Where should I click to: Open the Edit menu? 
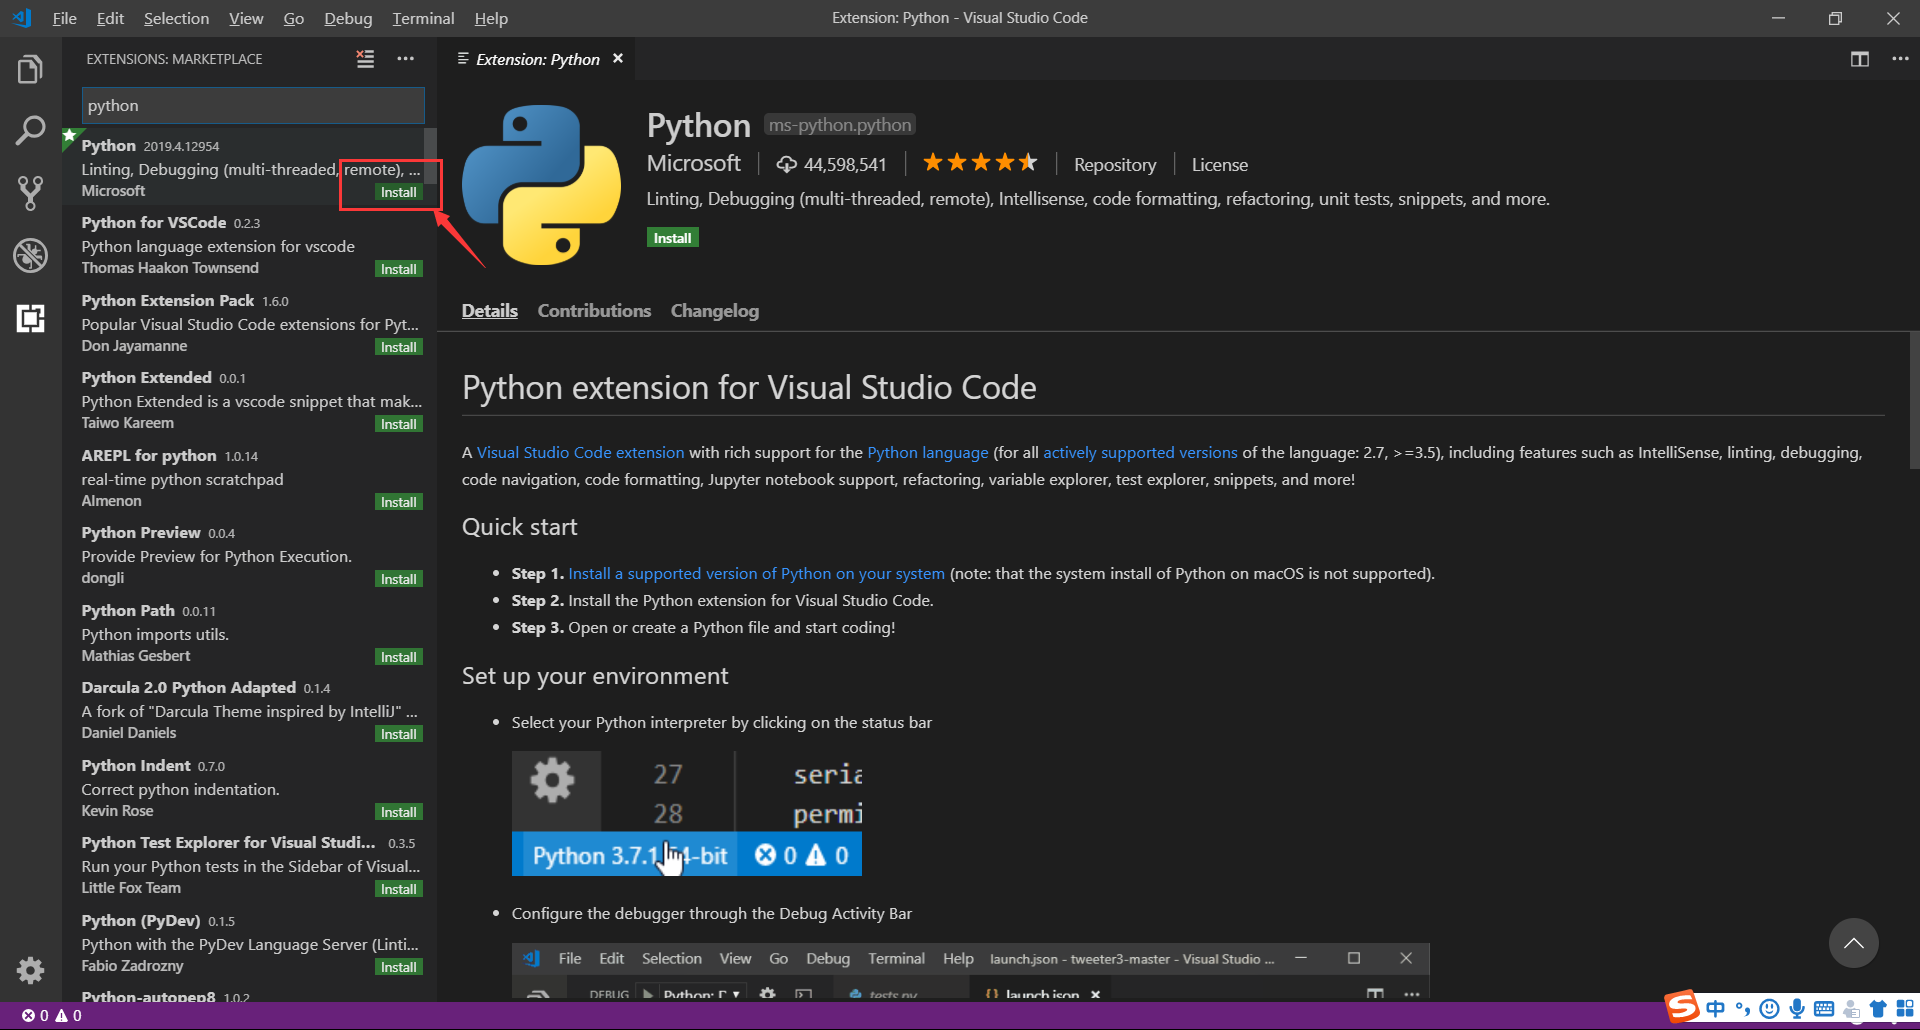point(110,18)
